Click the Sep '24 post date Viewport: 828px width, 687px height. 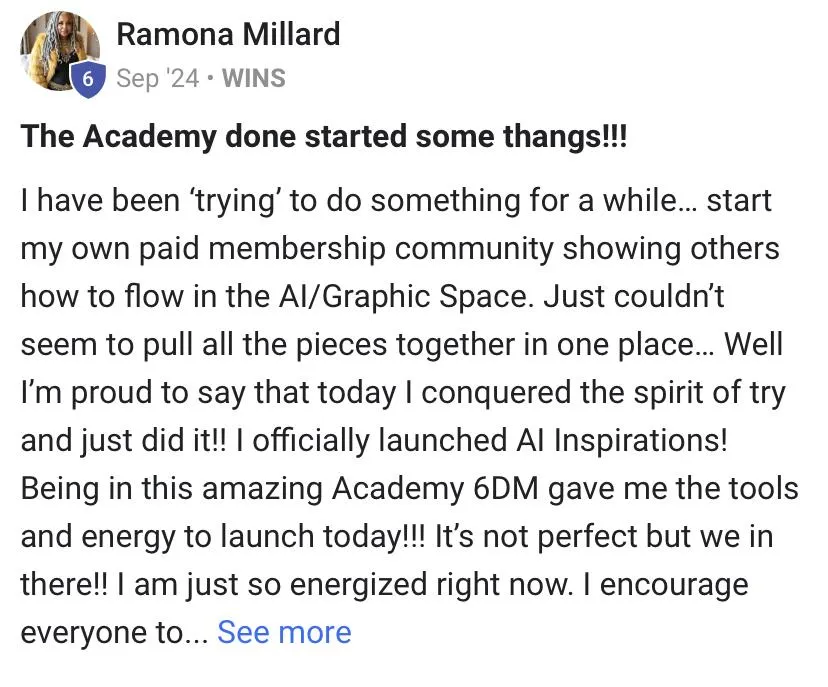157,78
